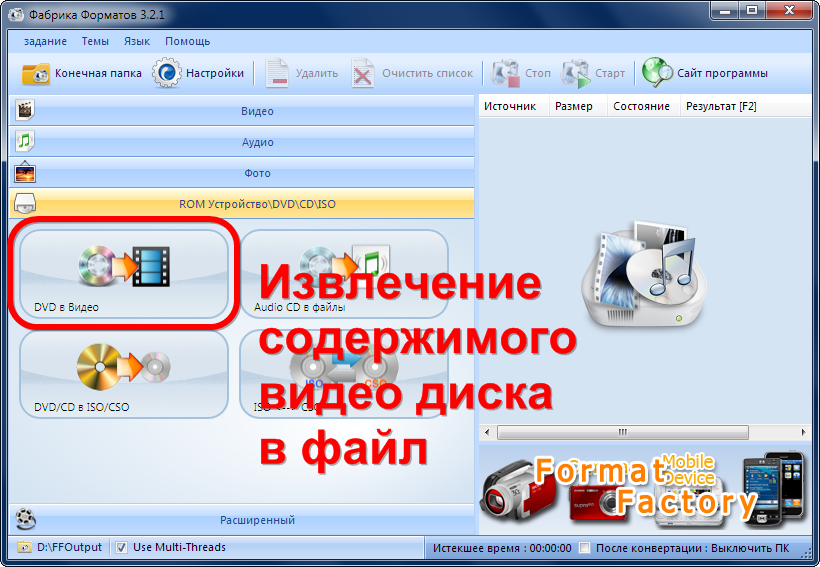This screenshot has height=567, width=820.
Task: Open the Темы menu
Action: point(95,41)
